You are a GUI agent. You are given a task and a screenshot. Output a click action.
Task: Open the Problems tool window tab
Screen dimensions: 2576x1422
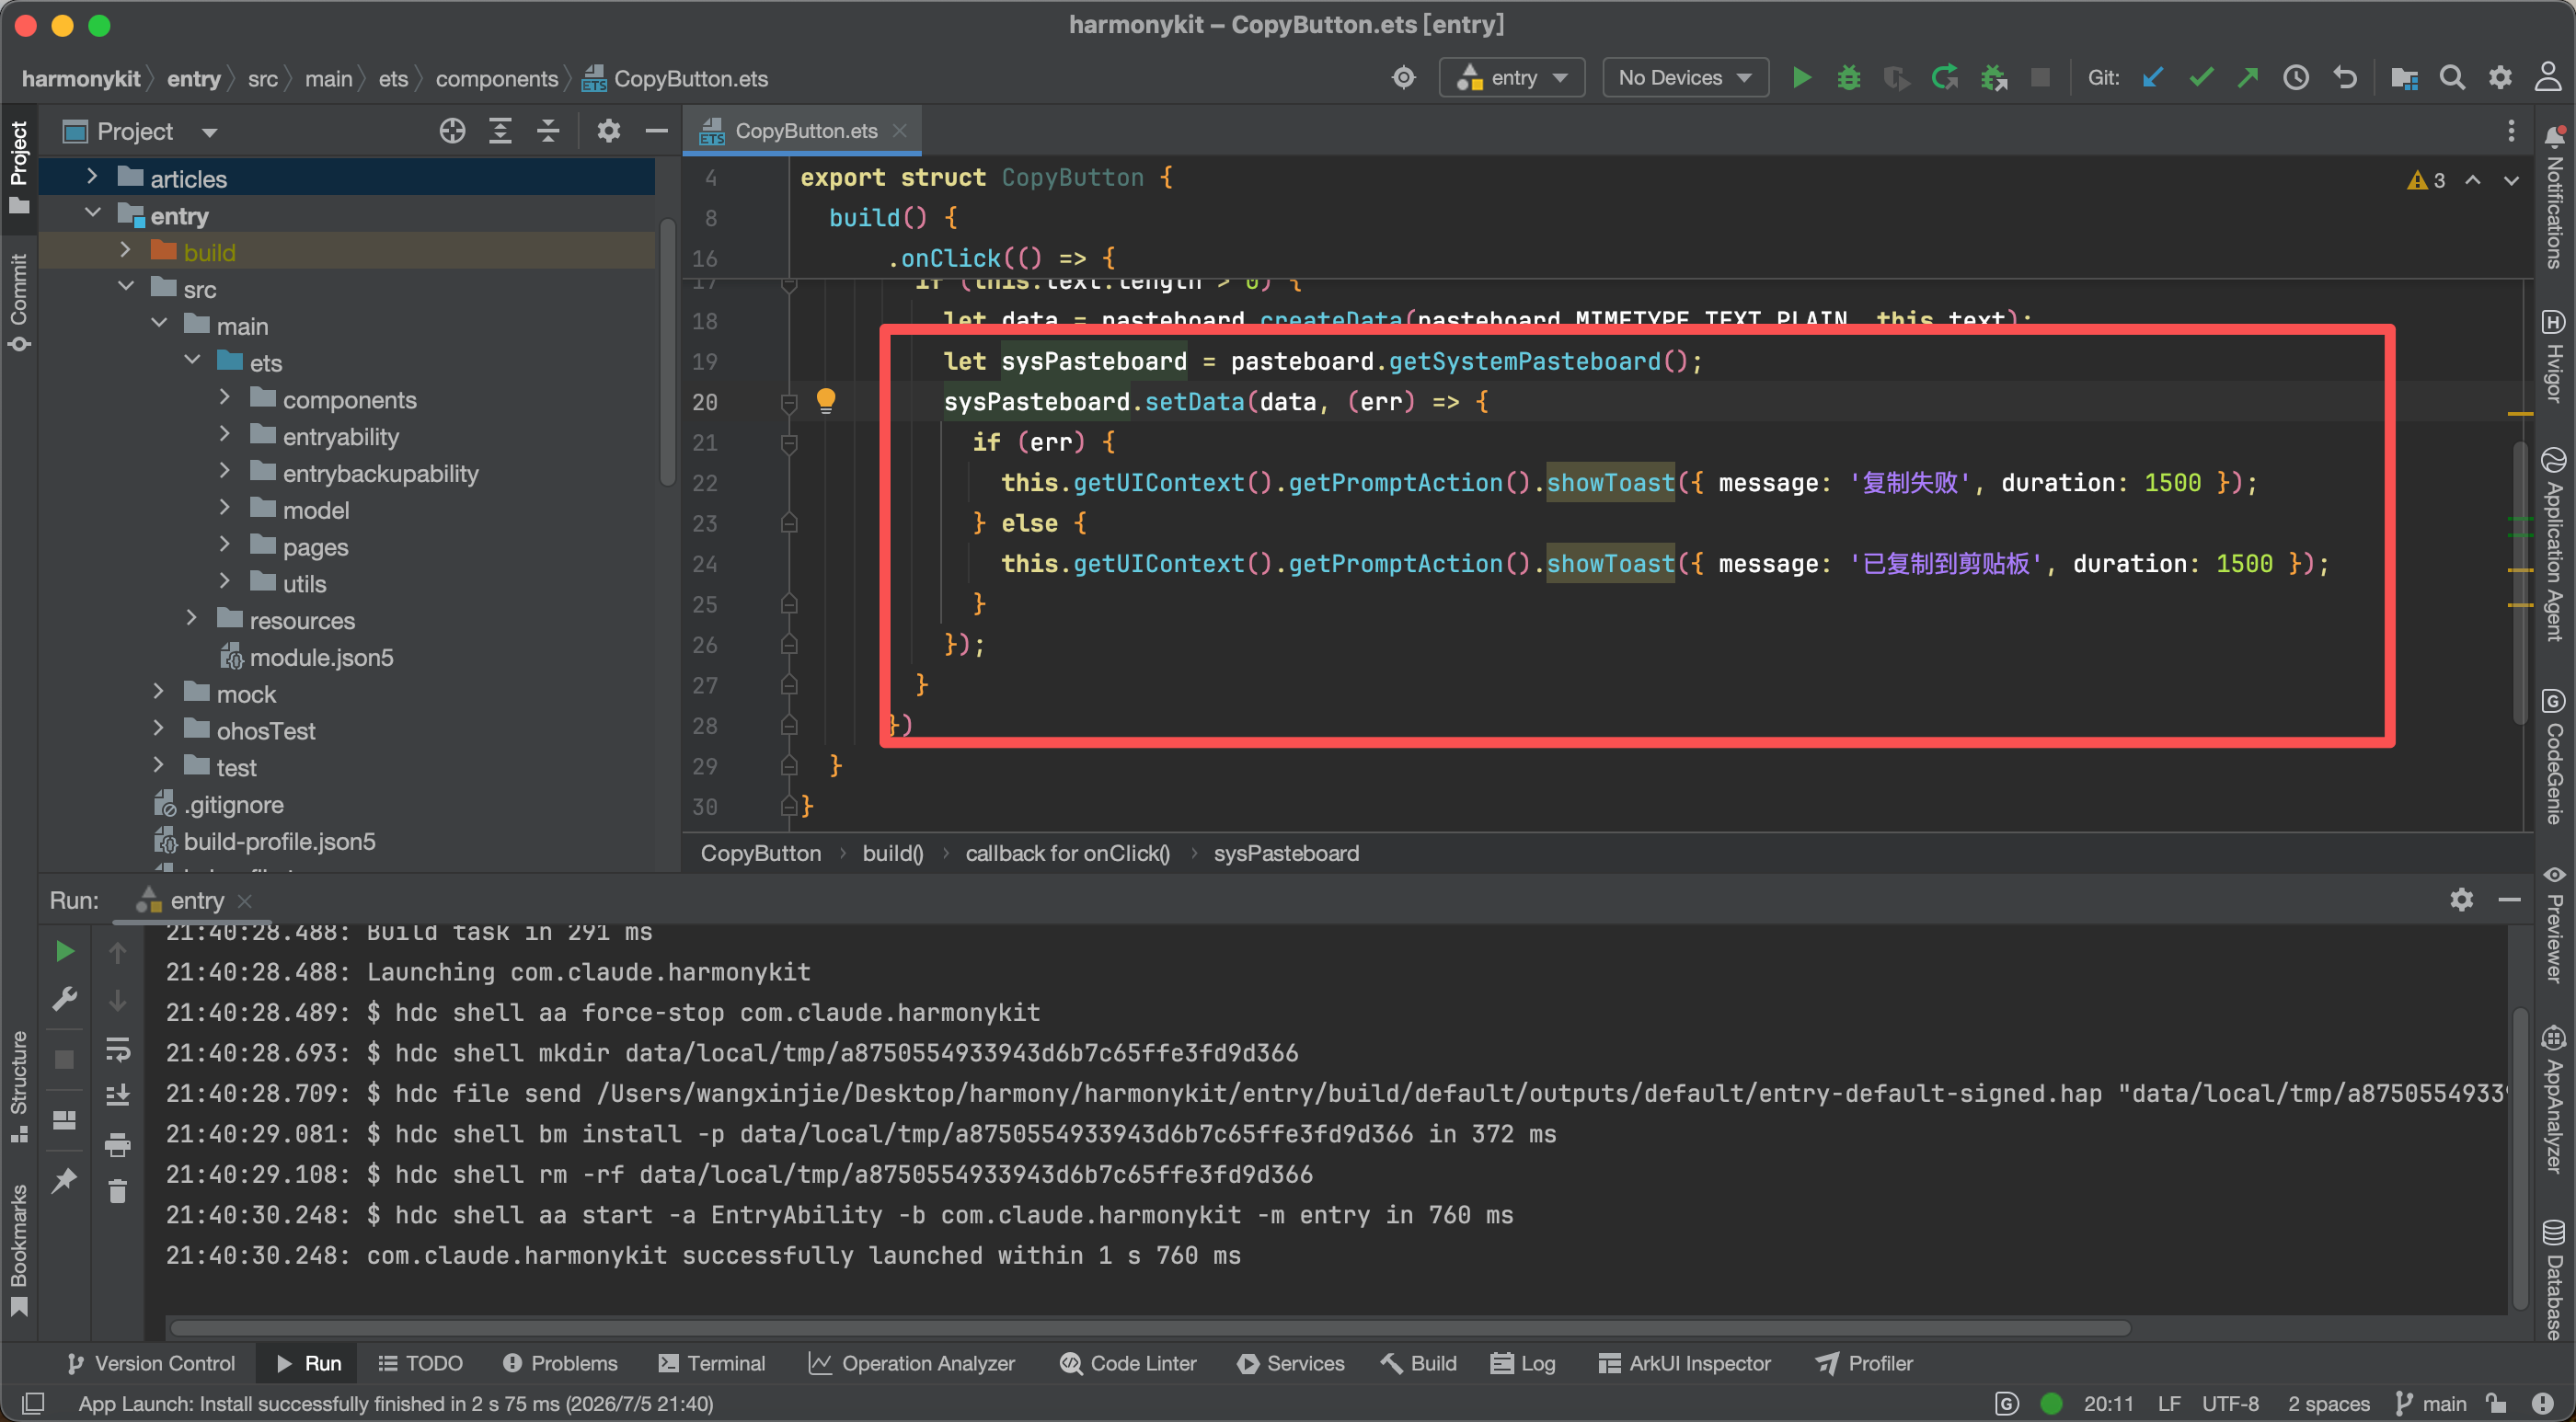(560, 1363)
